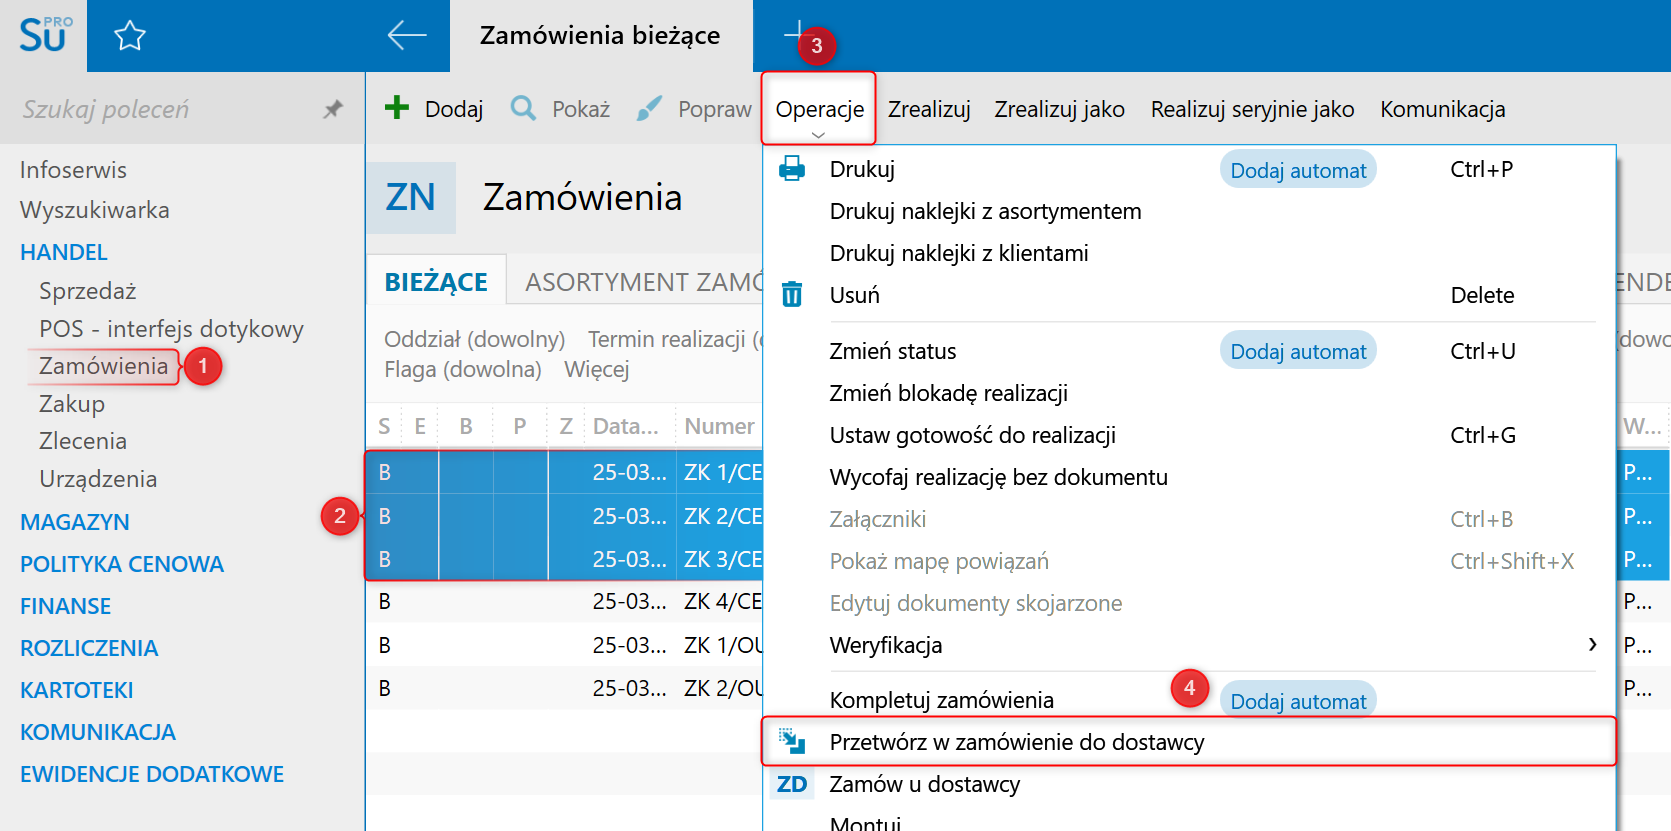Click the favorites star icon
Screen dimensions: 1671x831
tap(130, 36)
